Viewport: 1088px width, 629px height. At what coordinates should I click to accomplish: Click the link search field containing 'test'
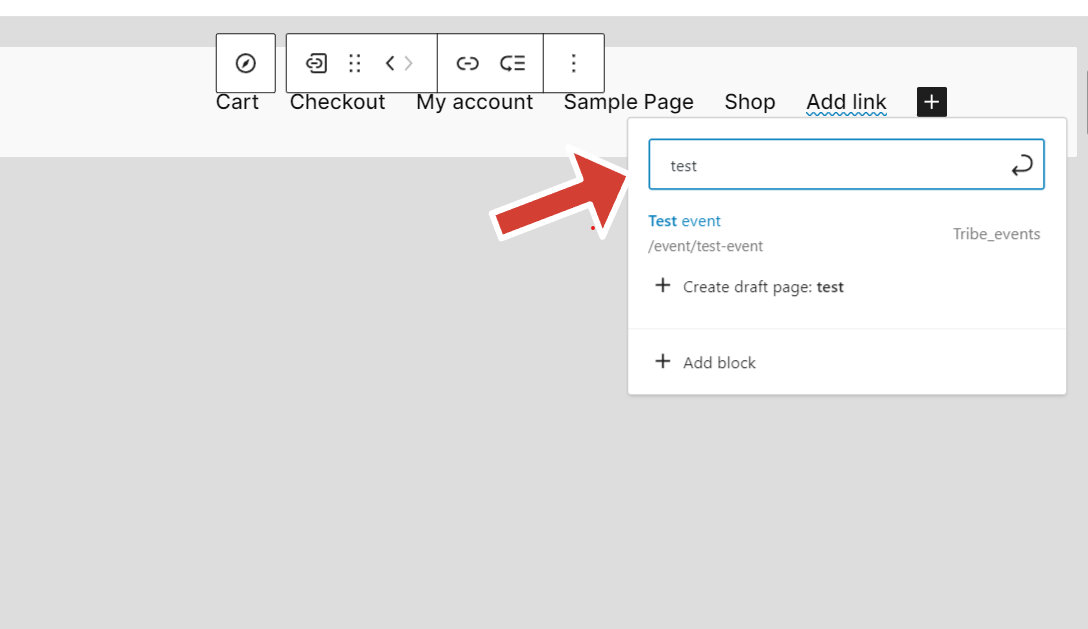[x=830, y=166]
